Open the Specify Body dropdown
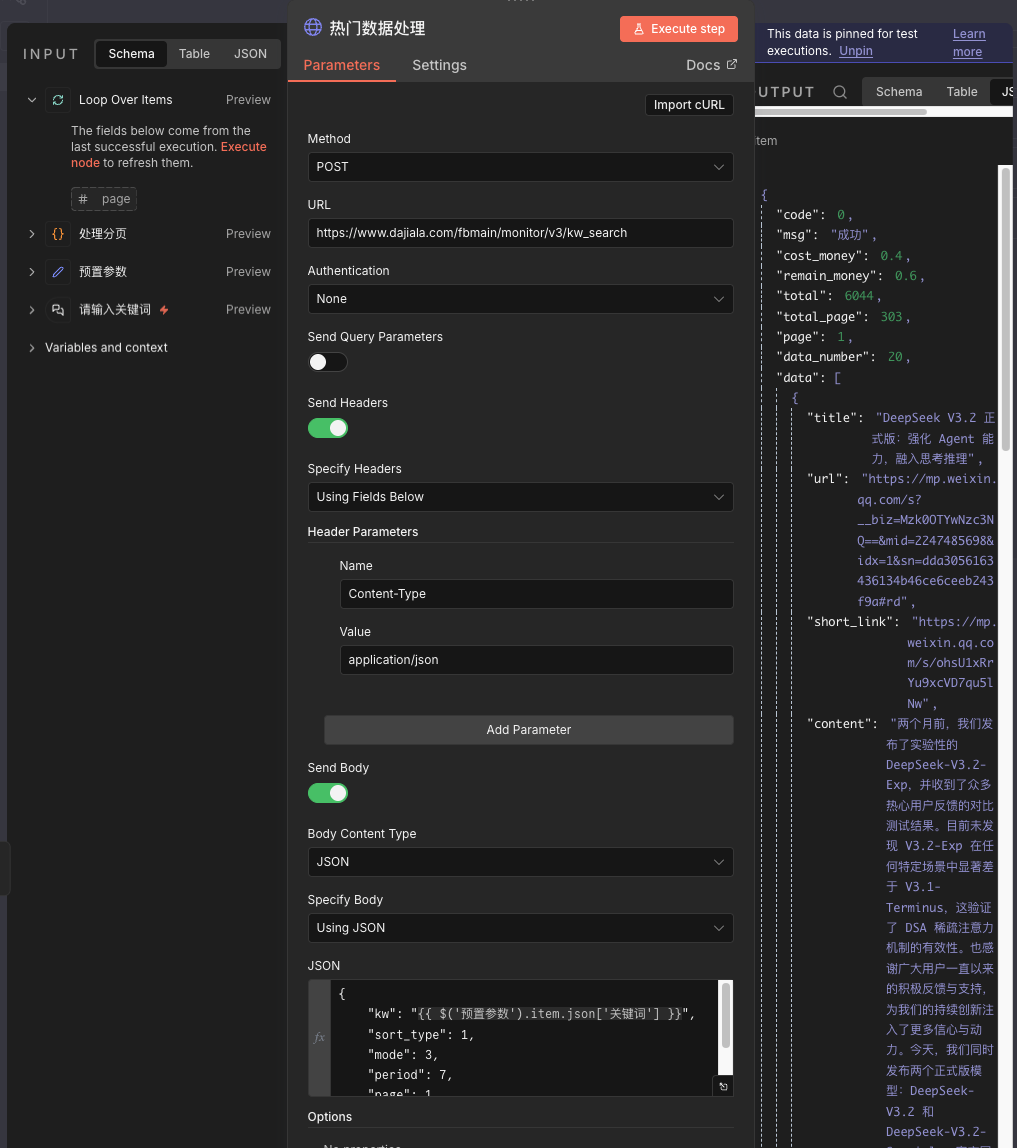Screen dimensions: 1017x1148 click(521, 928)
